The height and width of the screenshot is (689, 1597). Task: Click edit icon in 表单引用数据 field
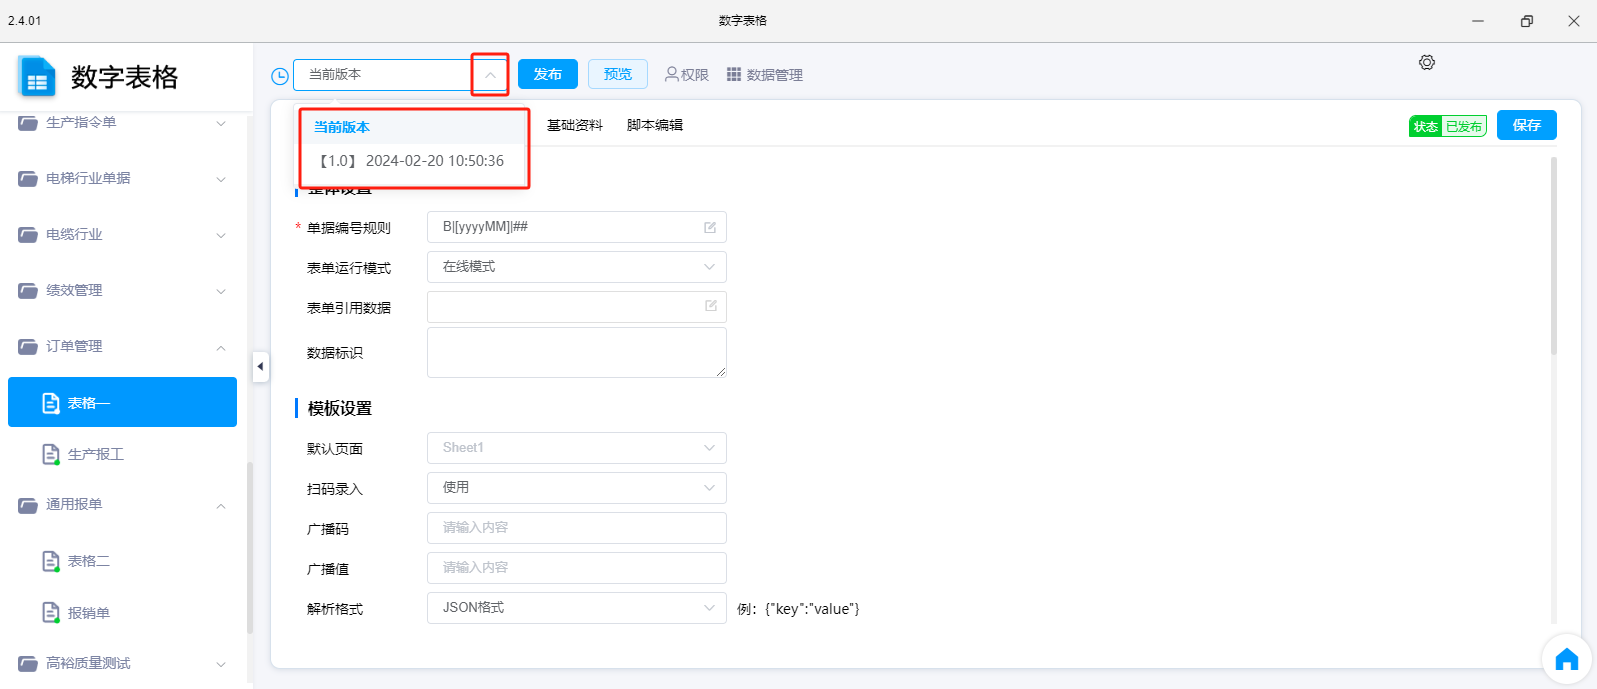[710, 306]
